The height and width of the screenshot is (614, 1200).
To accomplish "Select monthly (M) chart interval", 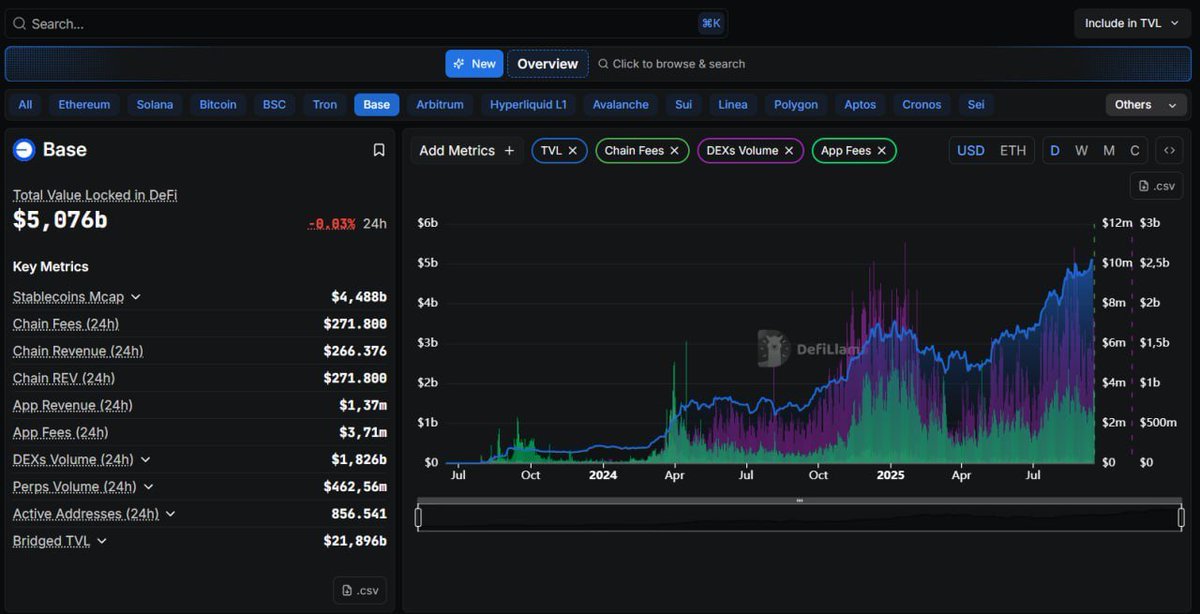I will coord(1108,150).
